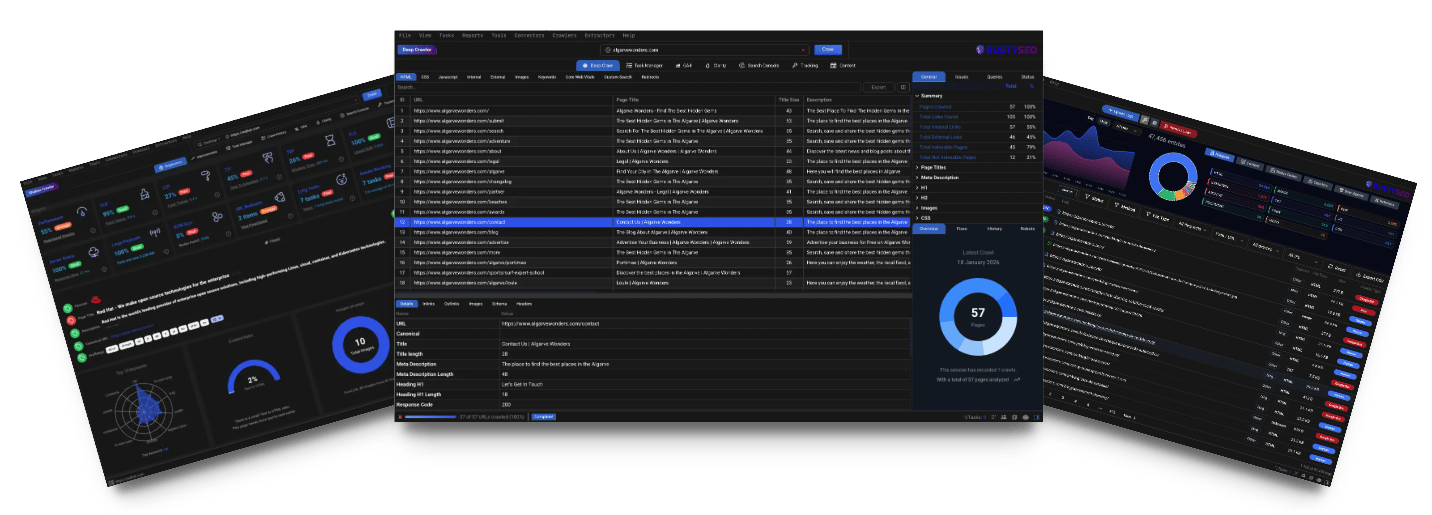The height and width of the screenshot is (515, 1432).
Task: Select the row for algarvewonders.com/about
Action: [654, 151]
